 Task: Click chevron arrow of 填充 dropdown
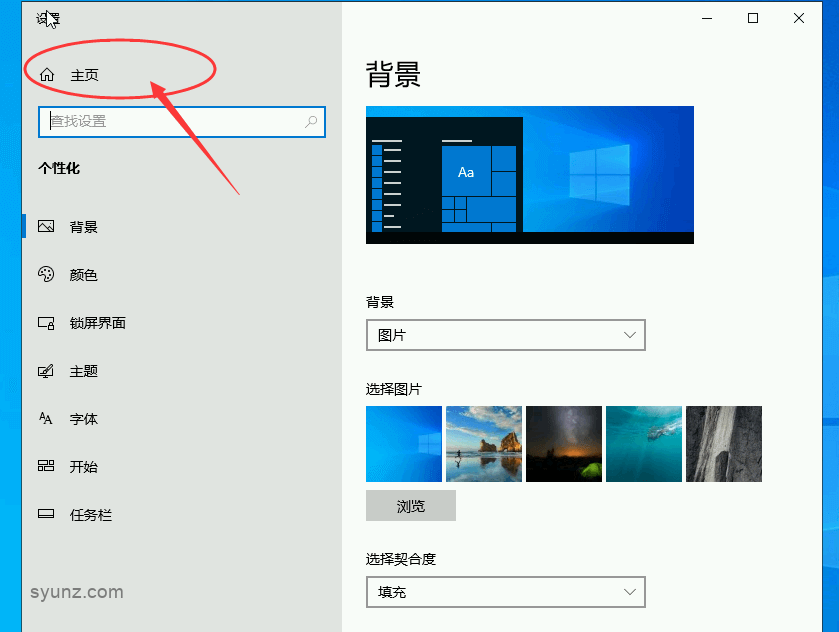click(x=630, y=592)
